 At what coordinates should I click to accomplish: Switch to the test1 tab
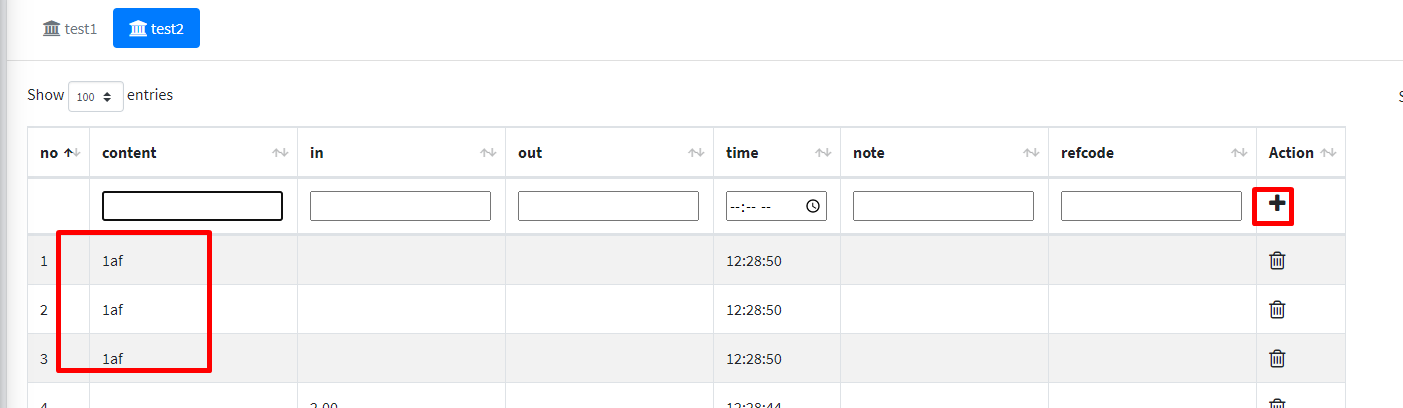tap(70, 28)
